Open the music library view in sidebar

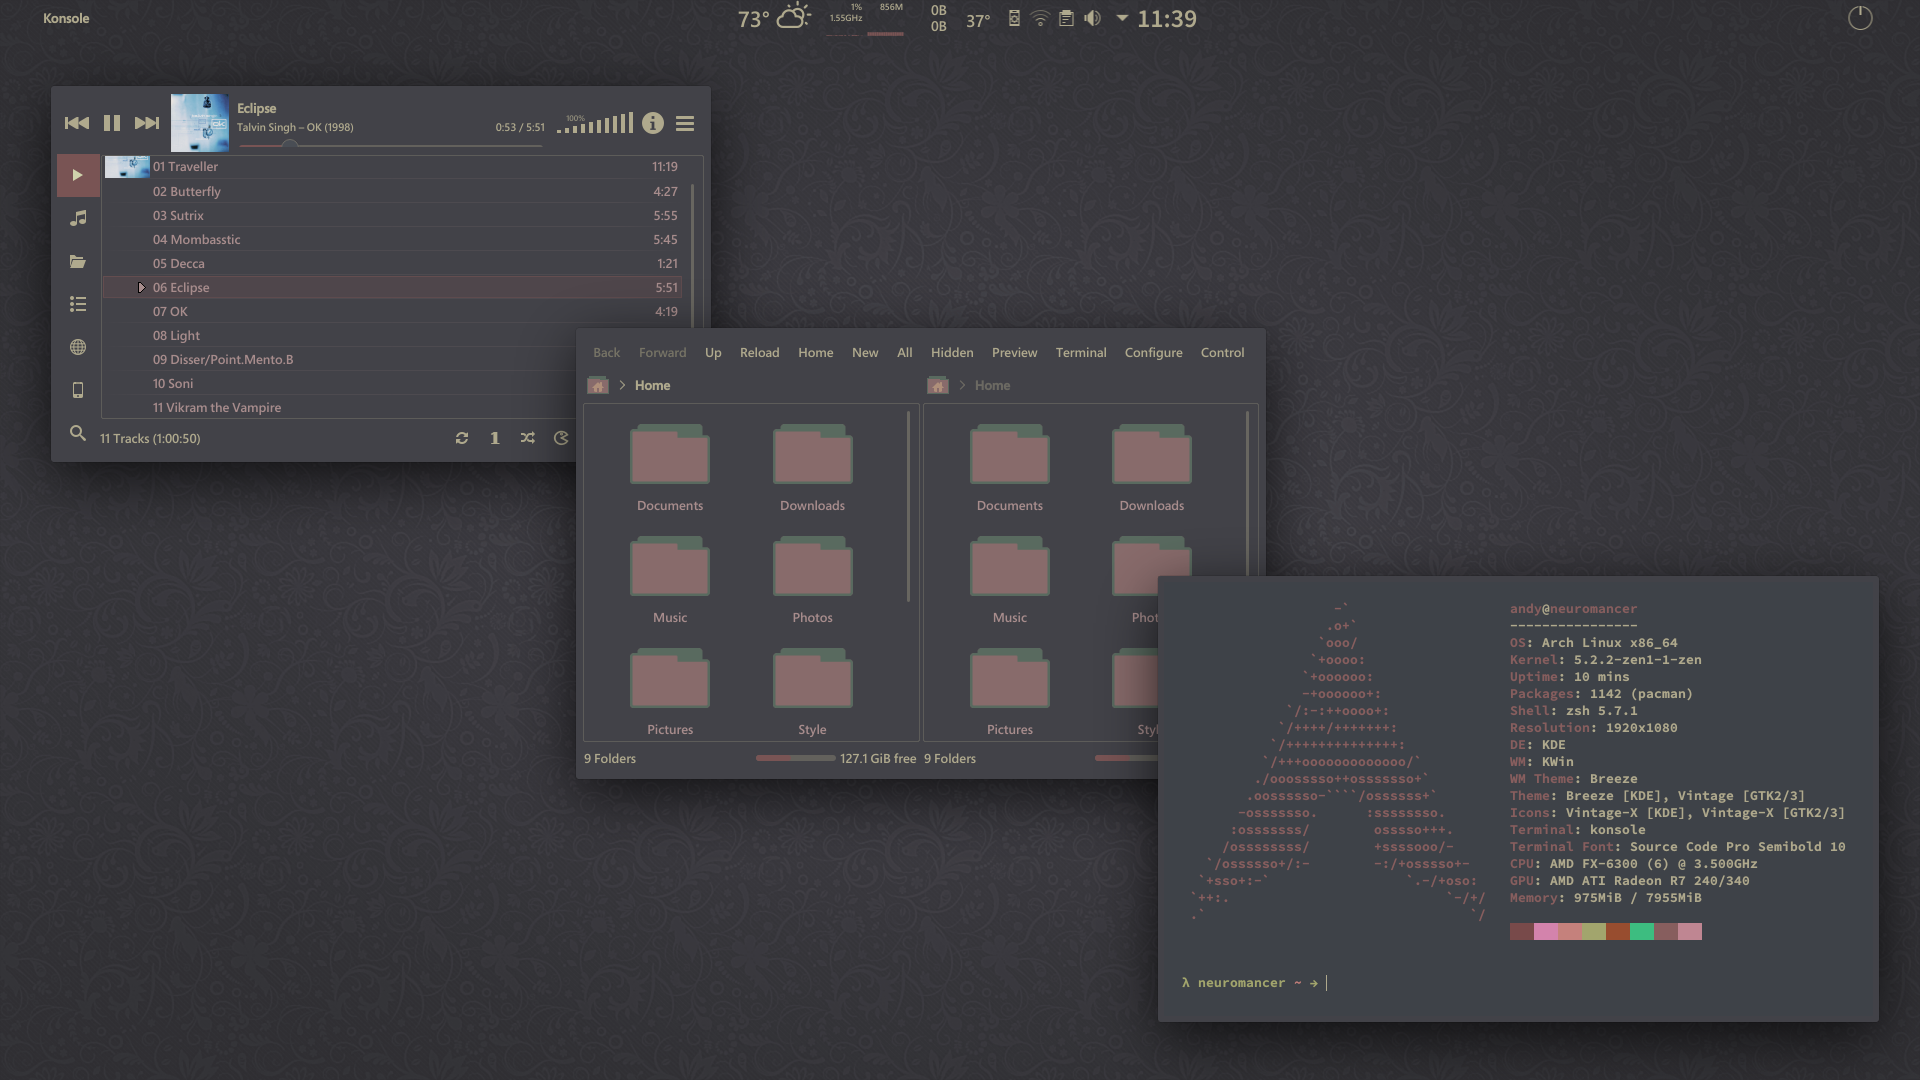tap(78, 218)
